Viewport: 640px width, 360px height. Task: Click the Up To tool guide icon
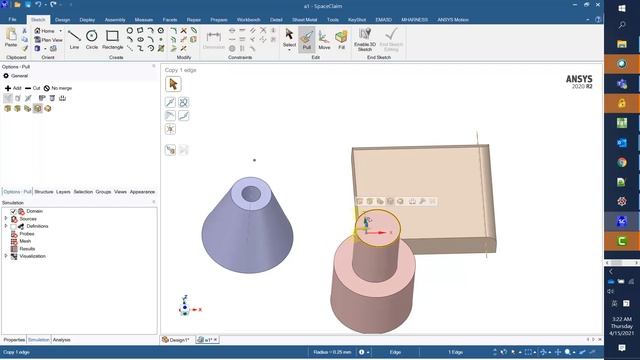click(170, 150)
